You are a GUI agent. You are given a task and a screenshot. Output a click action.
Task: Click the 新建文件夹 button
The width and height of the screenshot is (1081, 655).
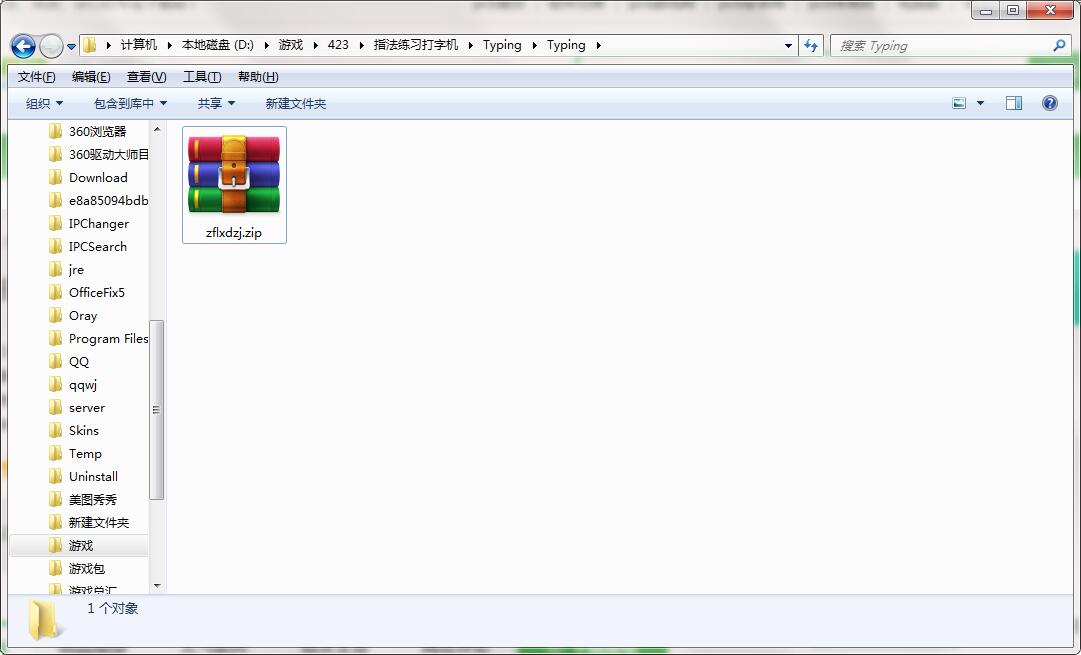295,103
